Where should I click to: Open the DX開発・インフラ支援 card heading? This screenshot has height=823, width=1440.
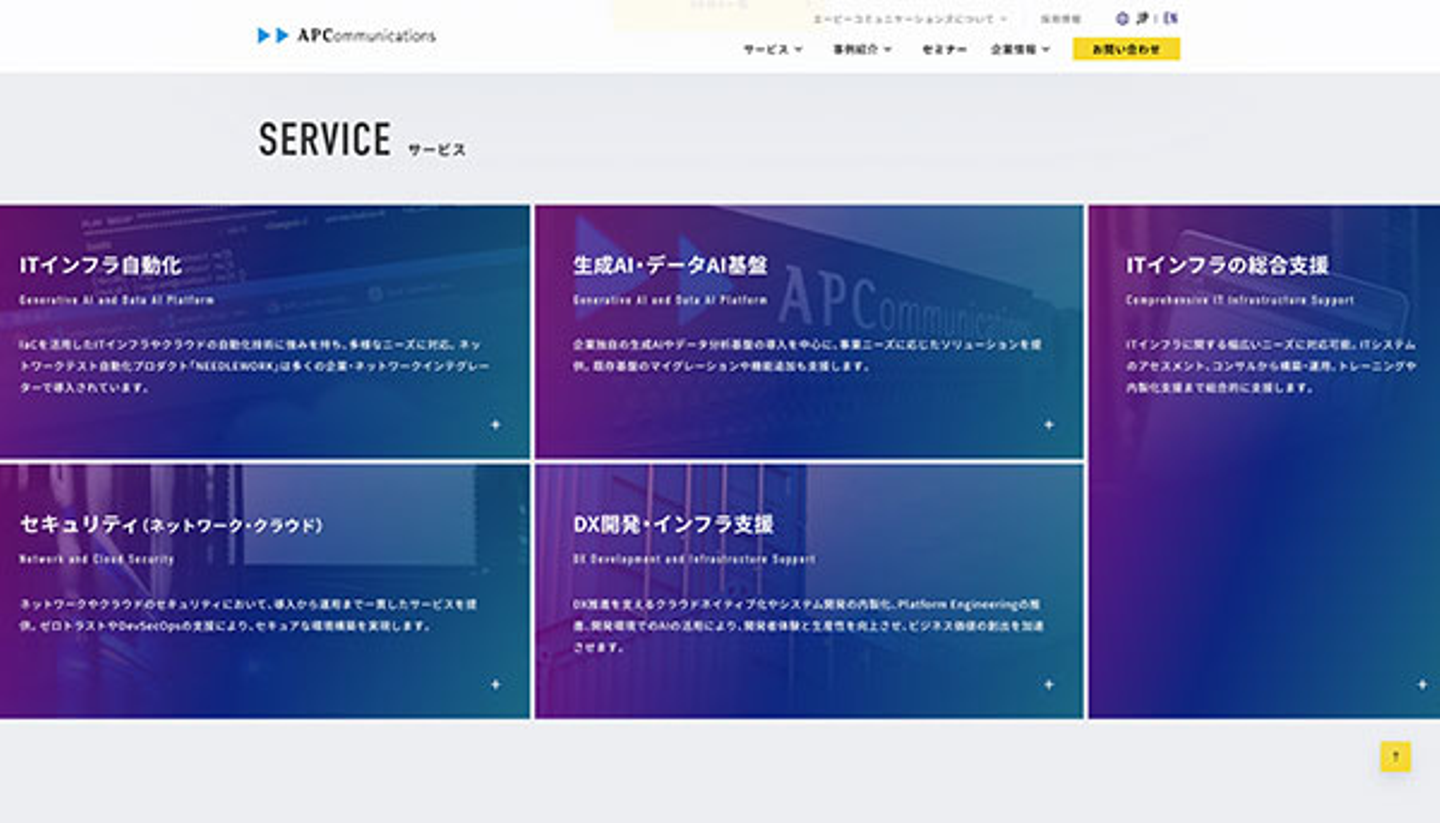click(673, 525)
